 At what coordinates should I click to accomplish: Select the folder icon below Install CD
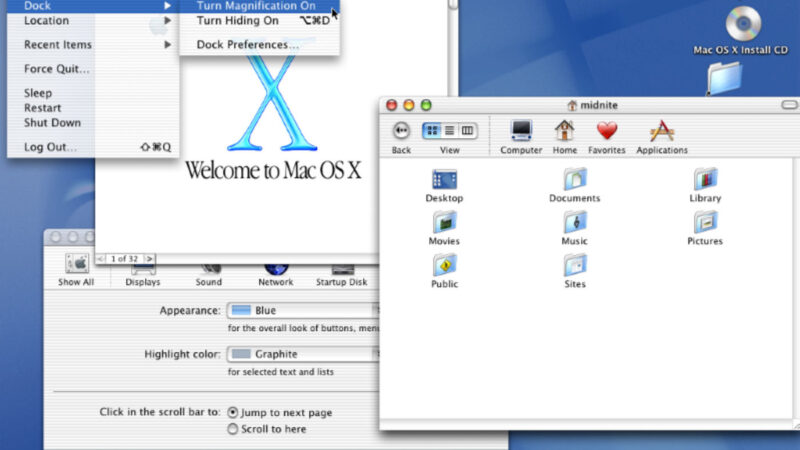[724, 78]
